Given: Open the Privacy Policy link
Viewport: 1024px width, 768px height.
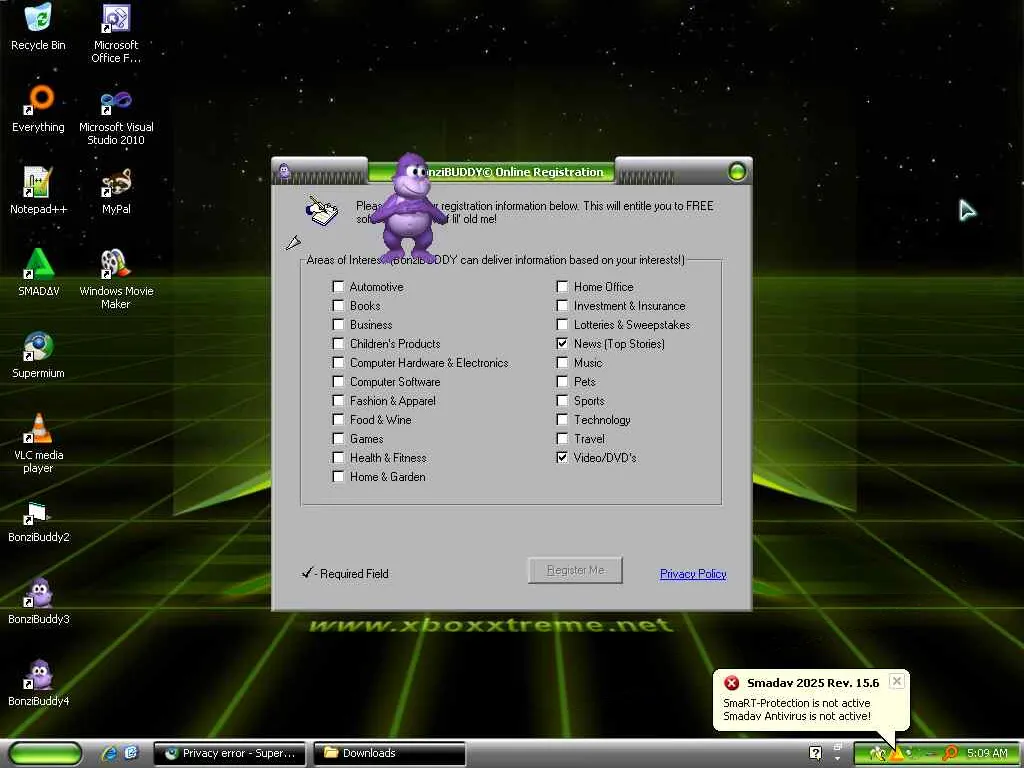Looking at the screenshot, I should tap(693, 573).
